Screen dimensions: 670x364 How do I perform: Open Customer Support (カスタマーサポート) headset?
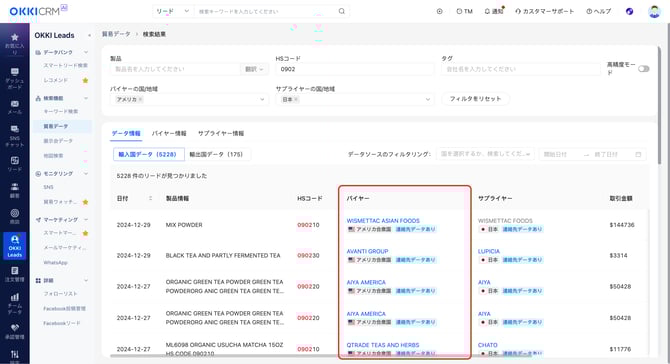pyautogui.click(x=544, y=12)
